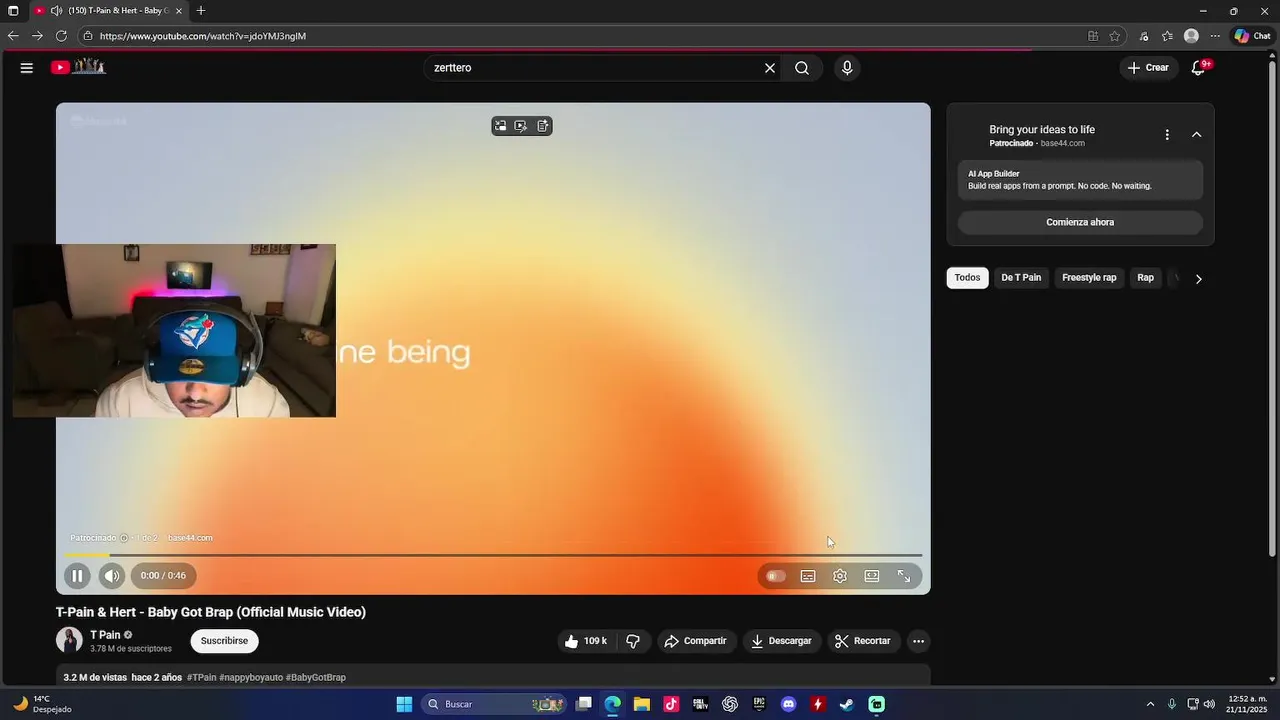Open the T Pain channel name link
This screenshot has height=720, width=1280.
(x=105, y=635)
